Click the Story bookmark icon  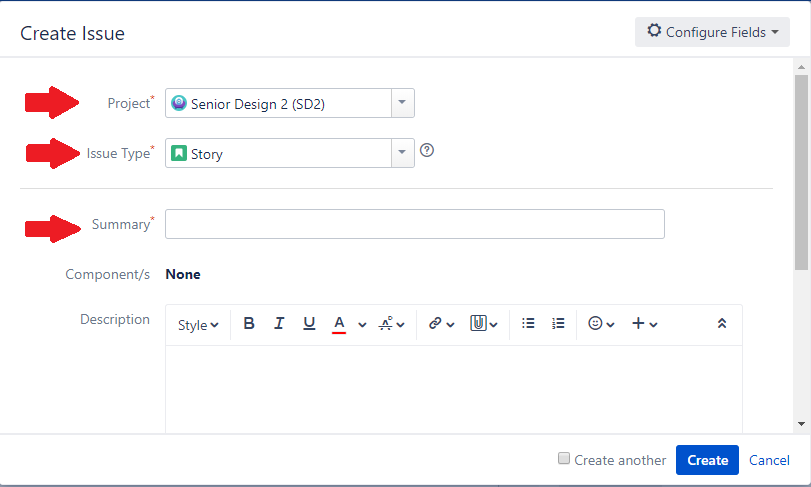pyautogui.click(x=179, y=153)
